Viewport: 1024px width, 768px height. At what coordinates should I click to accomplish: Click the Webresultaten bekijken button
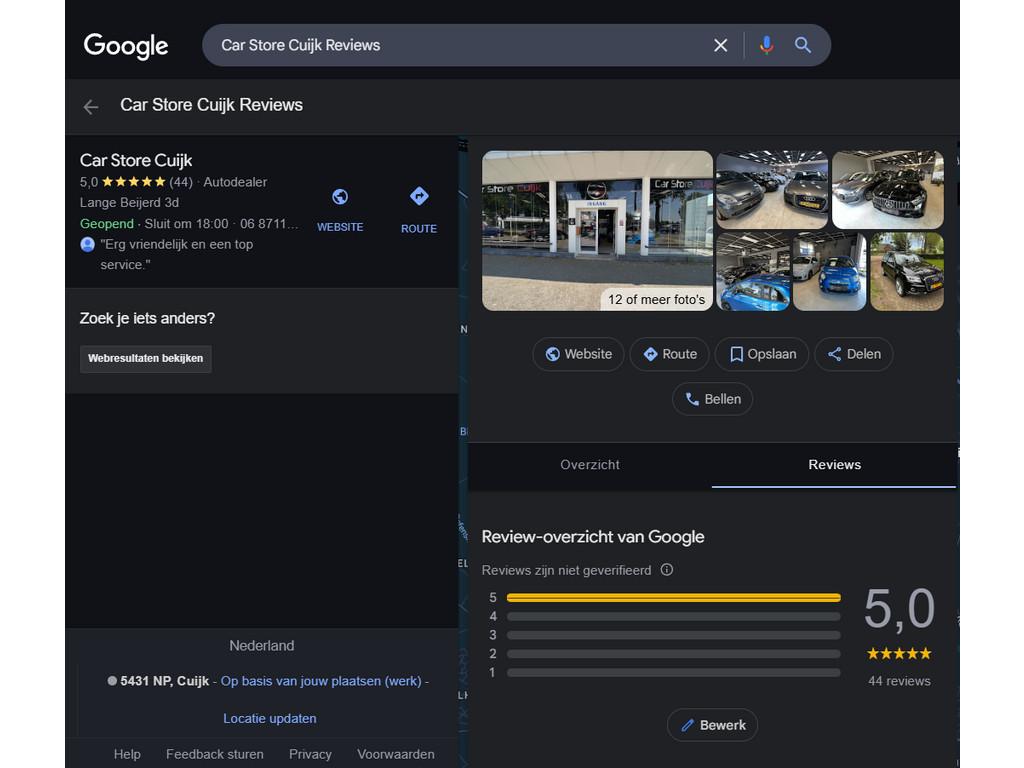146,359
